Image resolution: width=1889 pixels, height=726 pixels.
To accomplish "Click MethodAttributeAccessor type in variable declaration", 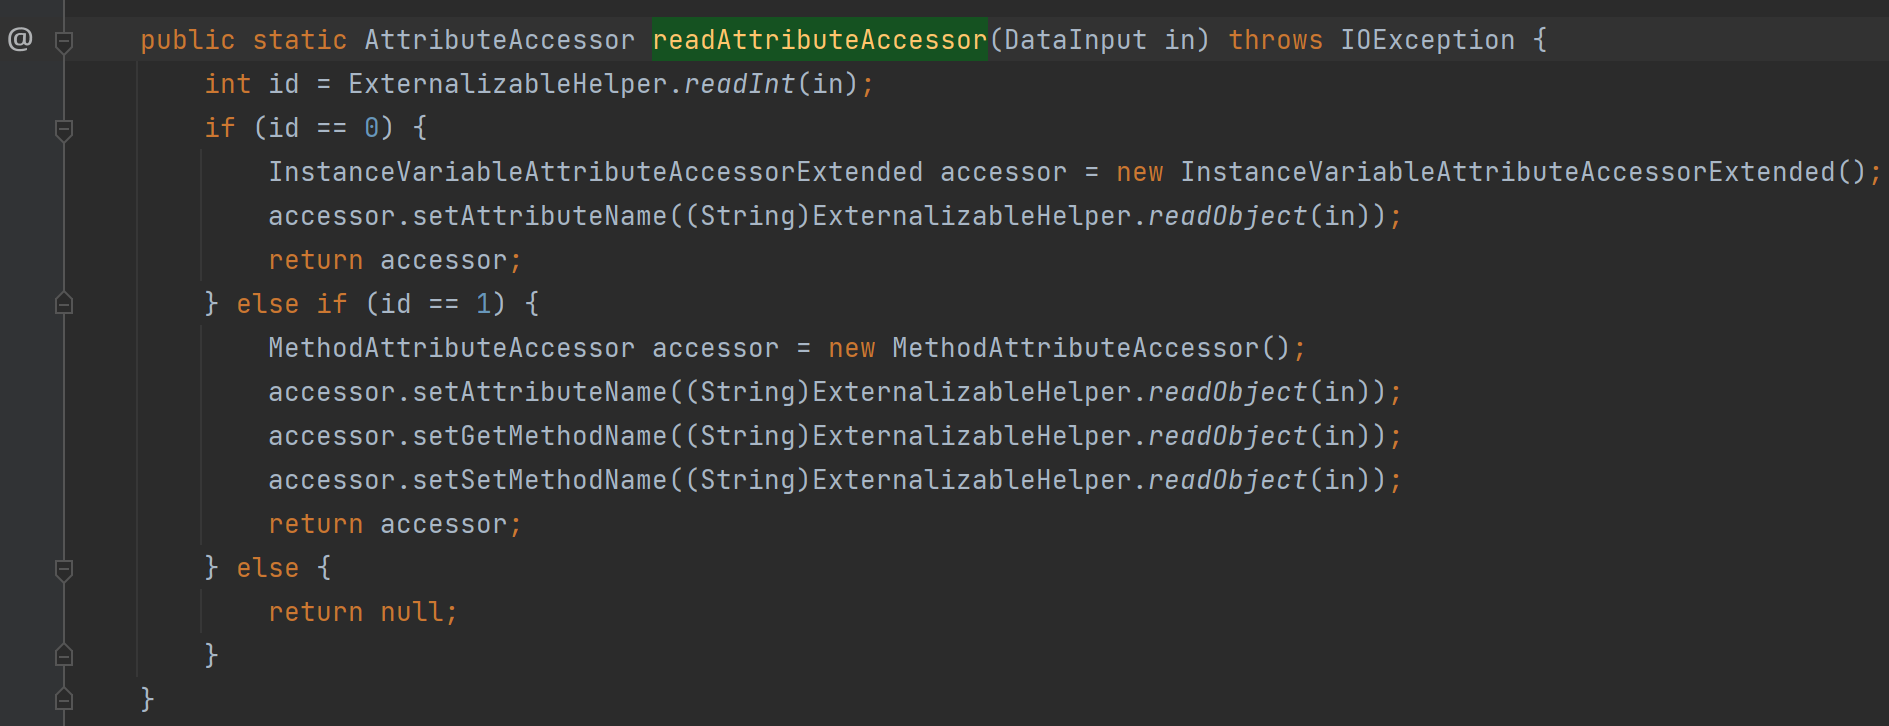I will [451, 348].
